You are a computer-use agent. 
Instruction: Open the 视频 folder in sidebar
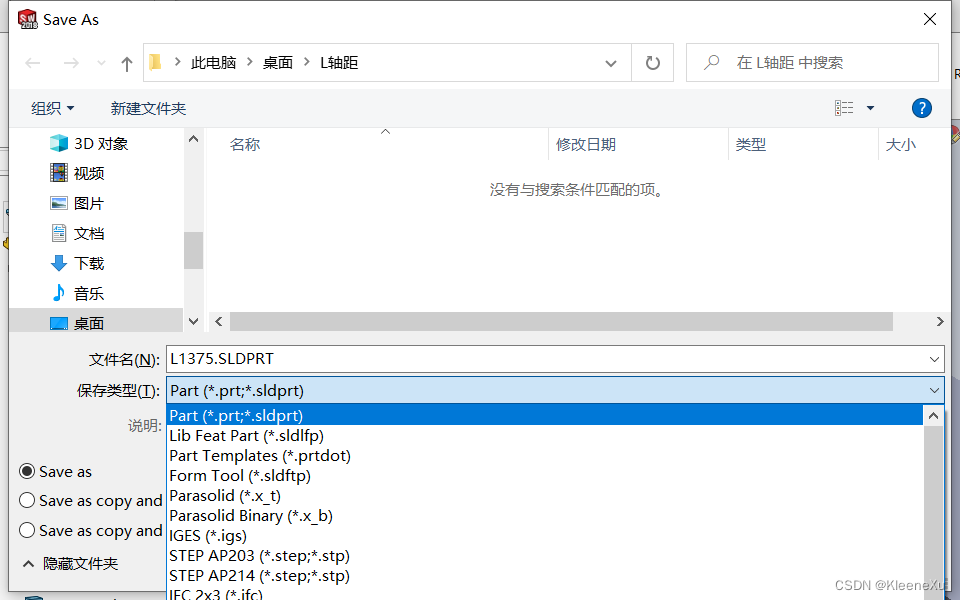coord(88,173)
